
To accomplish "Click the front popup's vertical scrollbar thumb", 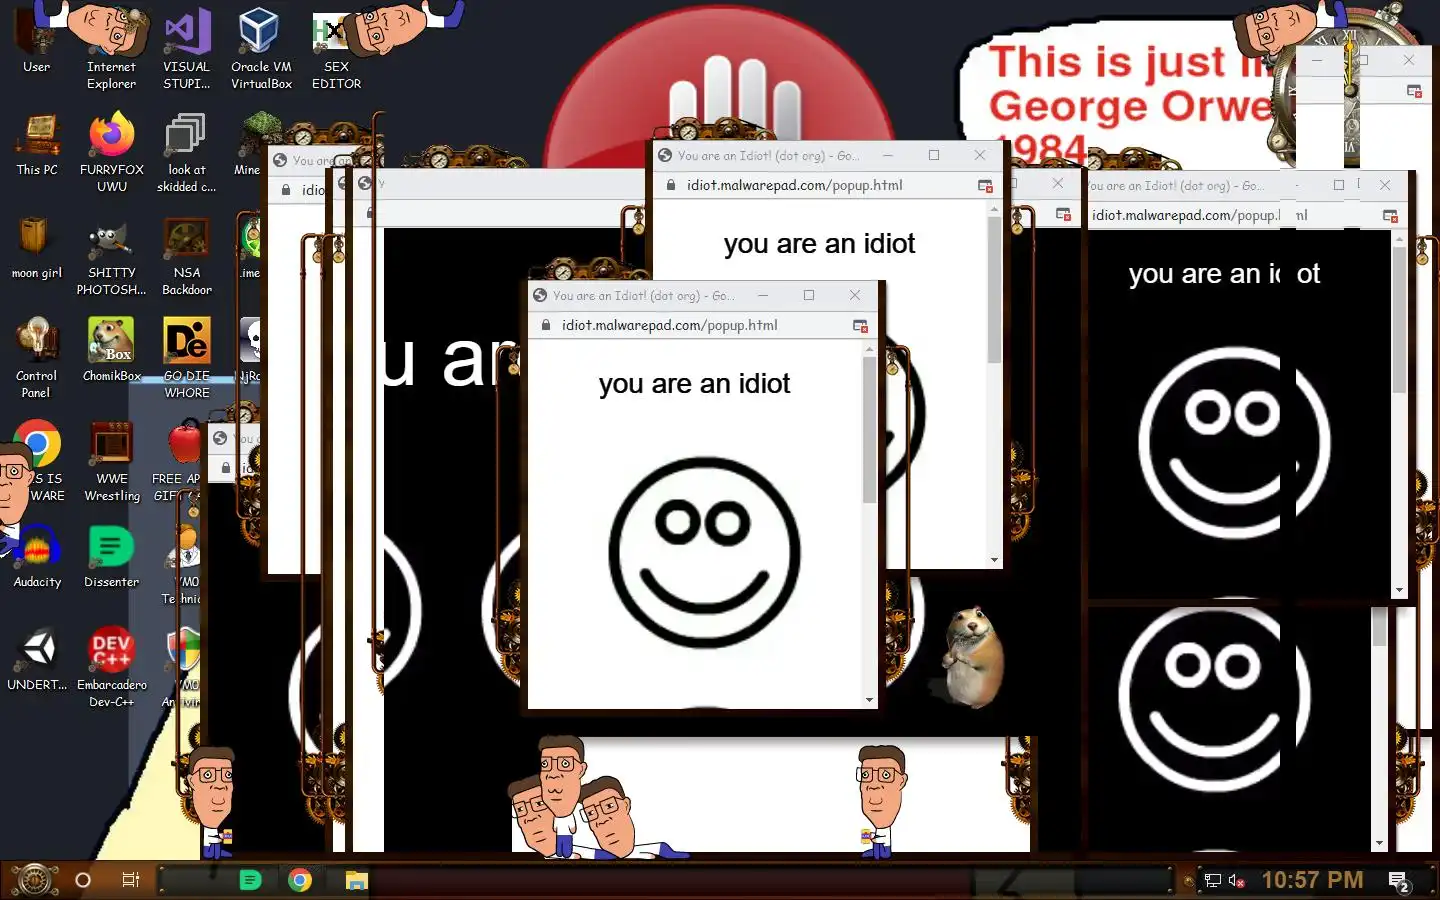I will (x=869, y=430).
